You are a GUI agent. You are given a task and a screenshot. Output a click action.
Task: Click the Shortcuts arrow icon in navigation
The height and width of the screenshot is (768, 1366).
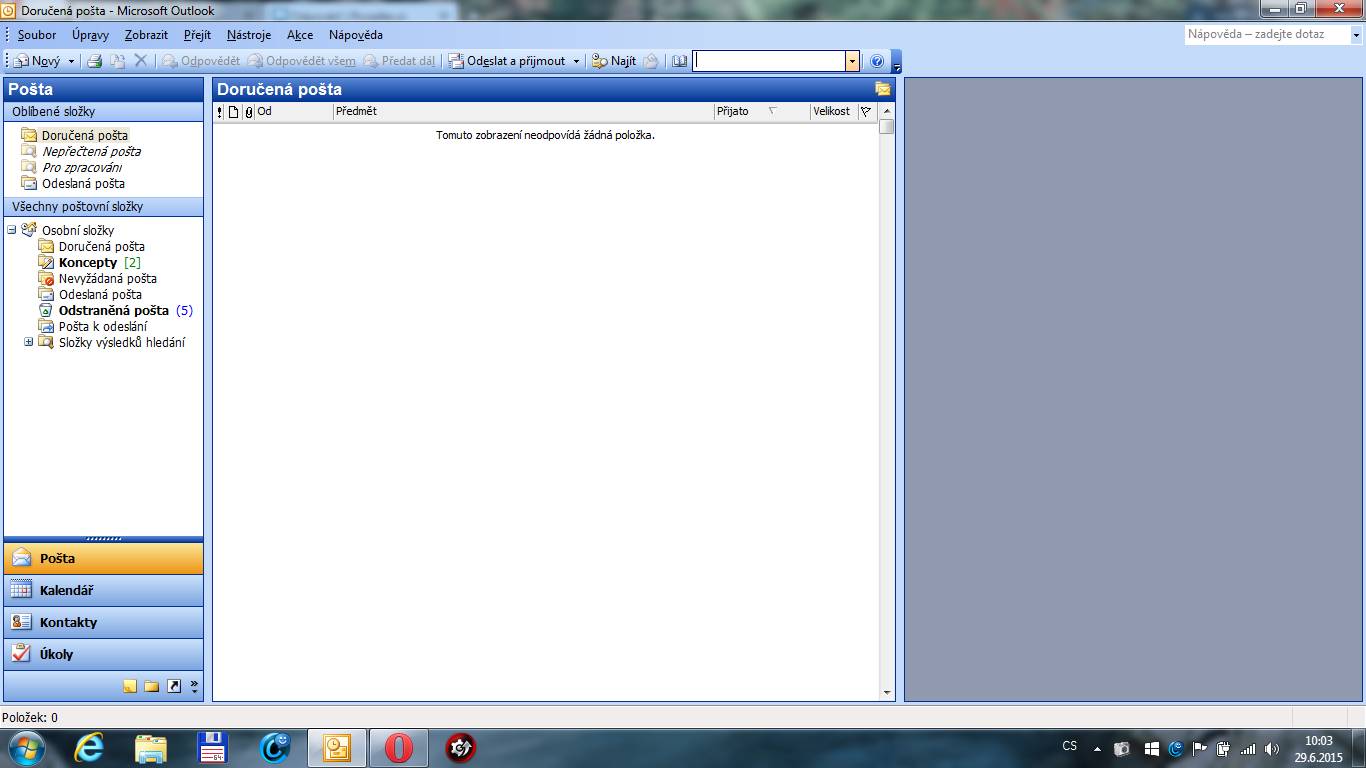[174, 686]
